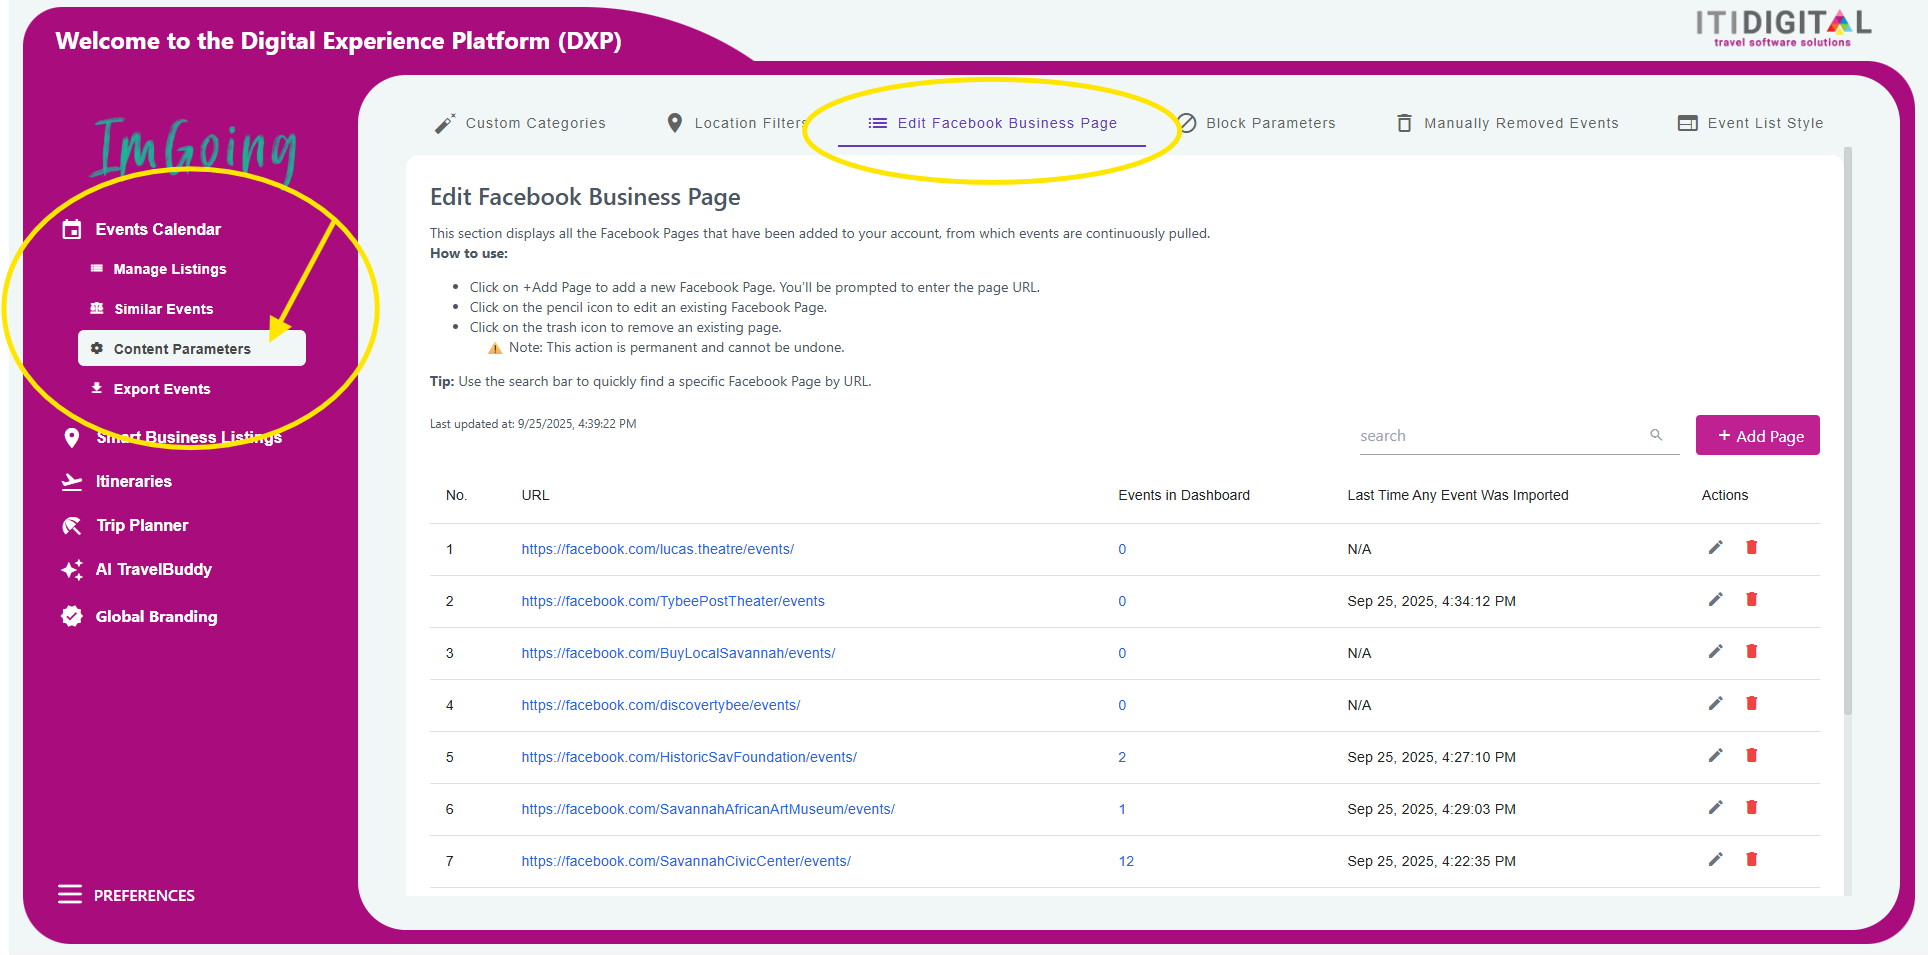1928x955 pixels.
Task: Click the Content Parameters gear icon
Action: click(97, 348)
